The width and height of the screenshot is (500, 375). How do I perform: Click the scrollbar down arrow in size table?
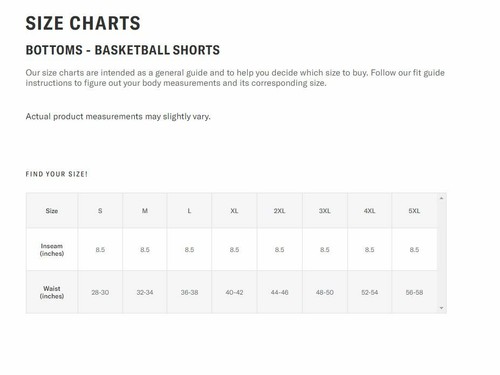(x=441, y=308)
